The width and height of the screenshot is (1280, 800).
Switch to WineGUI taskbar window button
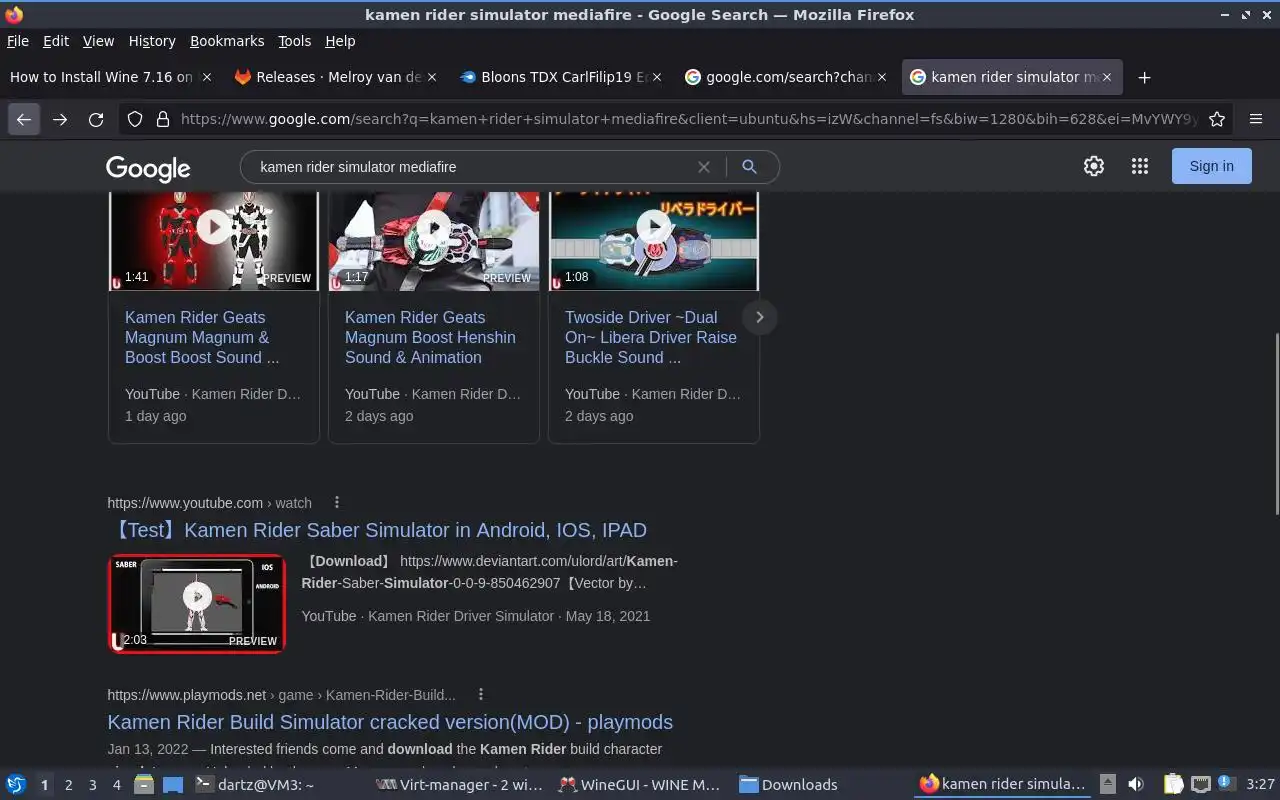coord(640,785)
